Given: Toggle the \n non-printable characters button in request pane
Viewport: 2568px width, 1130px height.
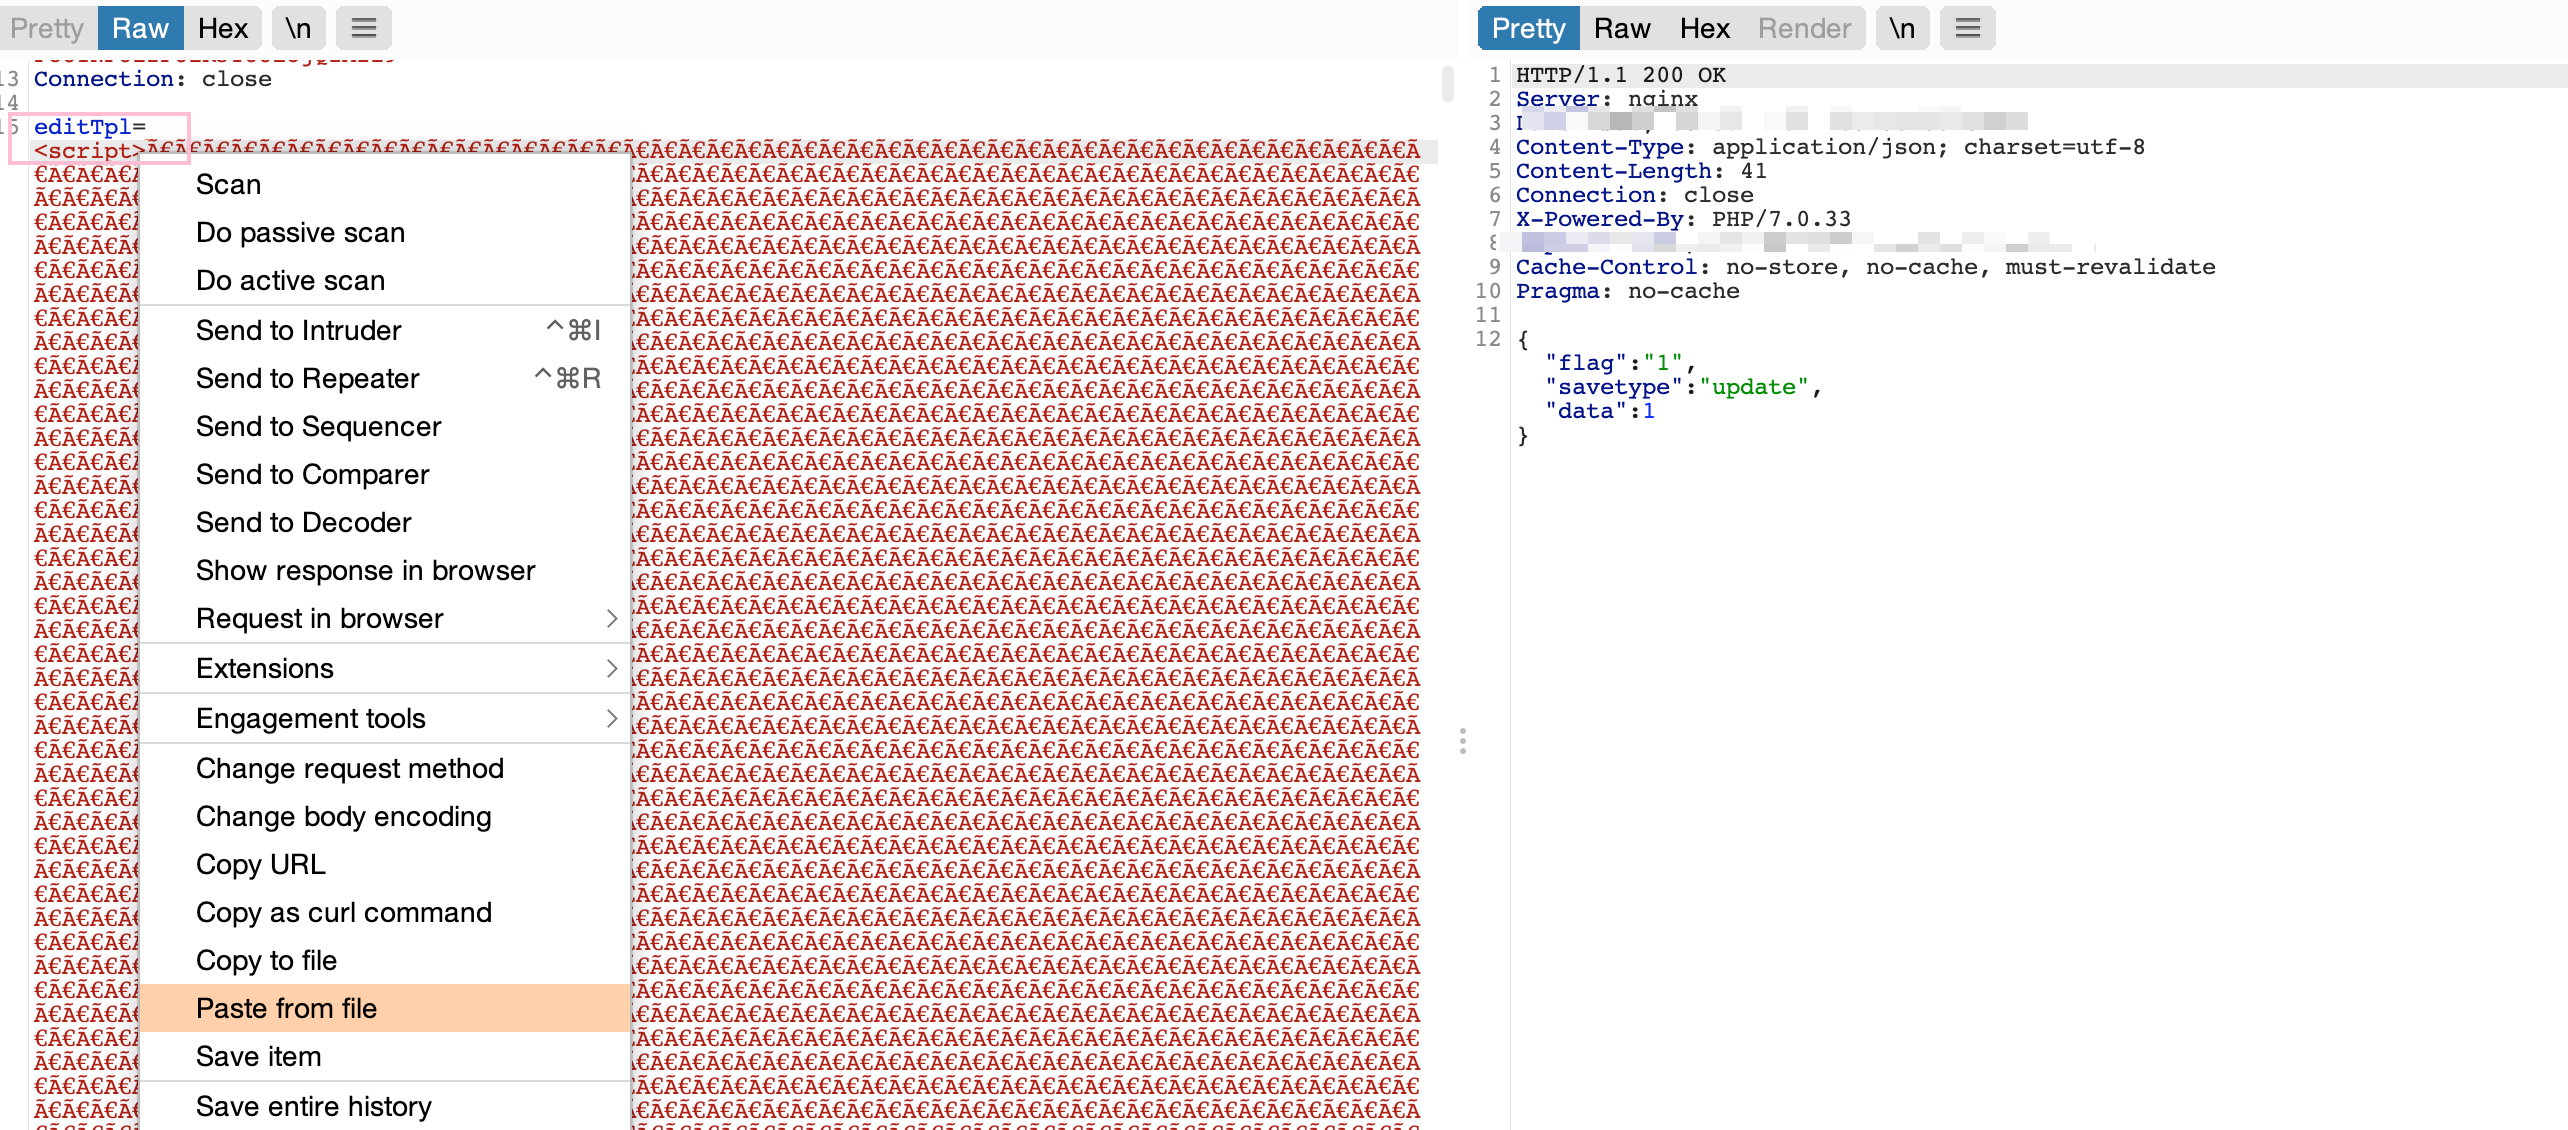Looking at the screenshot, I should coord(298,28).
